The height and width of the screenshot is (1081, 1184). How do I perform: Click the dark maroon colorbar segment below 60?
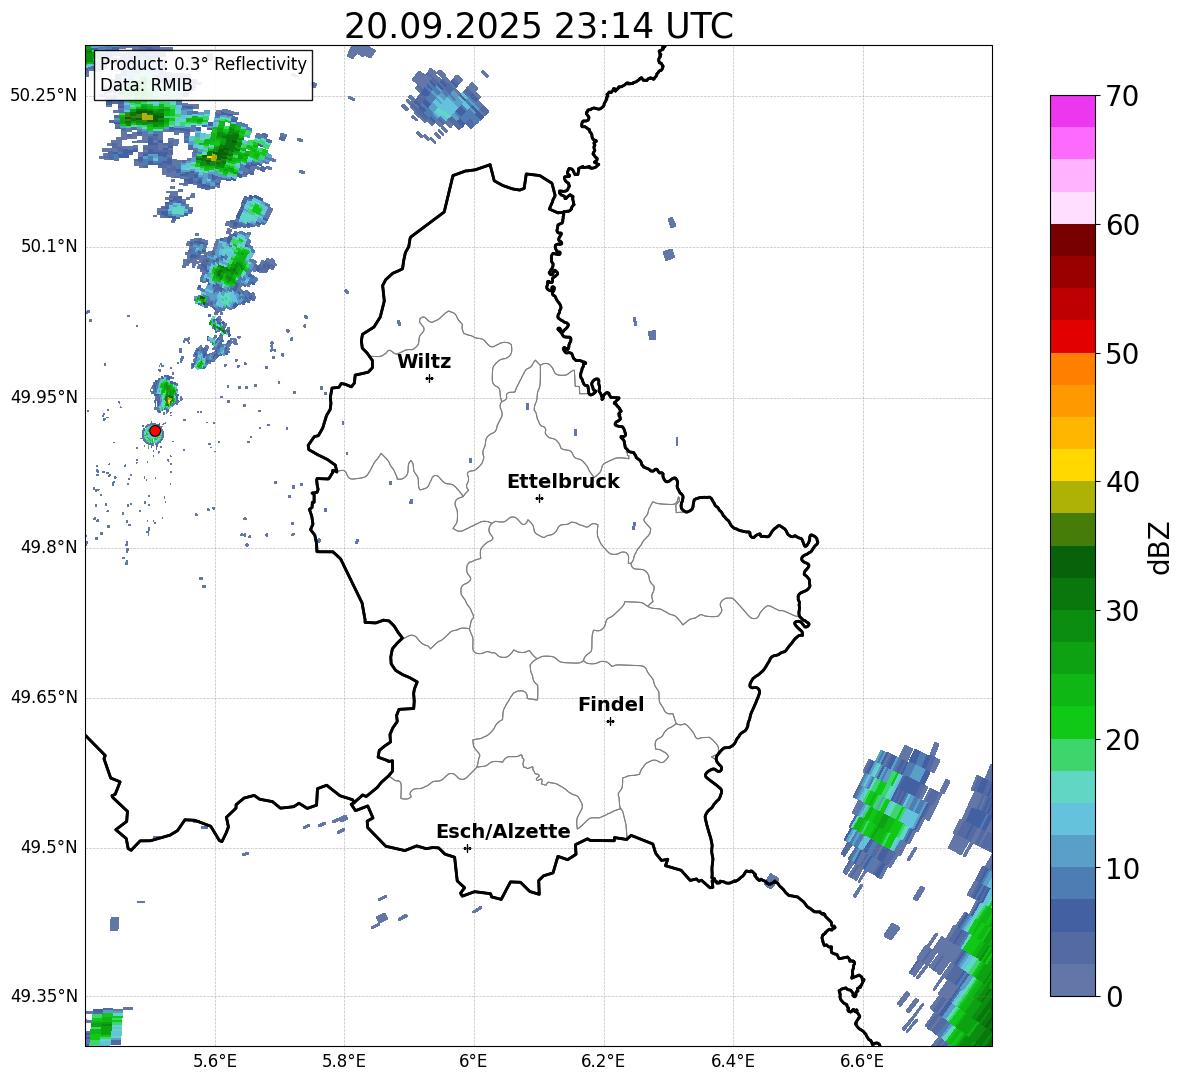point(1072,240)
